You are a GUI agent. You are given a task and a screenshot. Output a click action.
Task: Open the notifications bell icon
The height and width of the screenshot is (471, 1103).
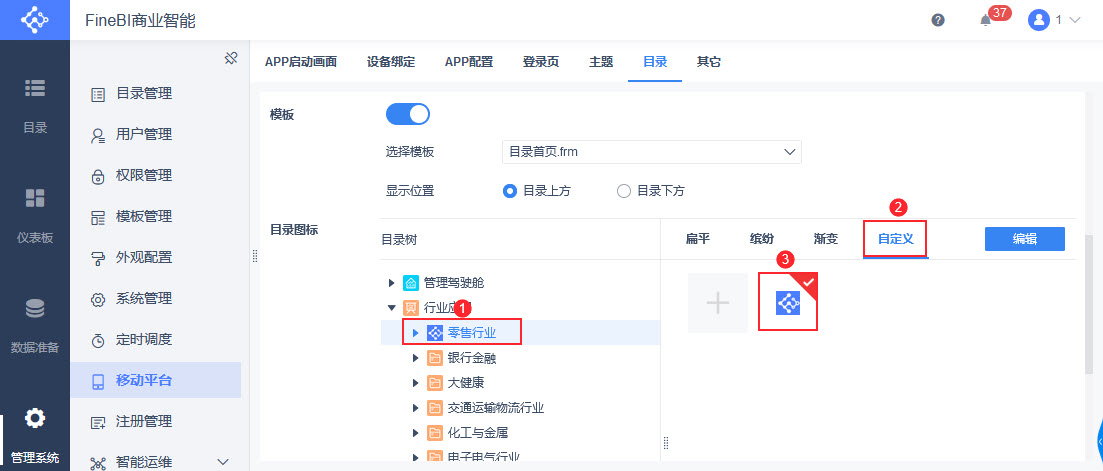(985, 20)
